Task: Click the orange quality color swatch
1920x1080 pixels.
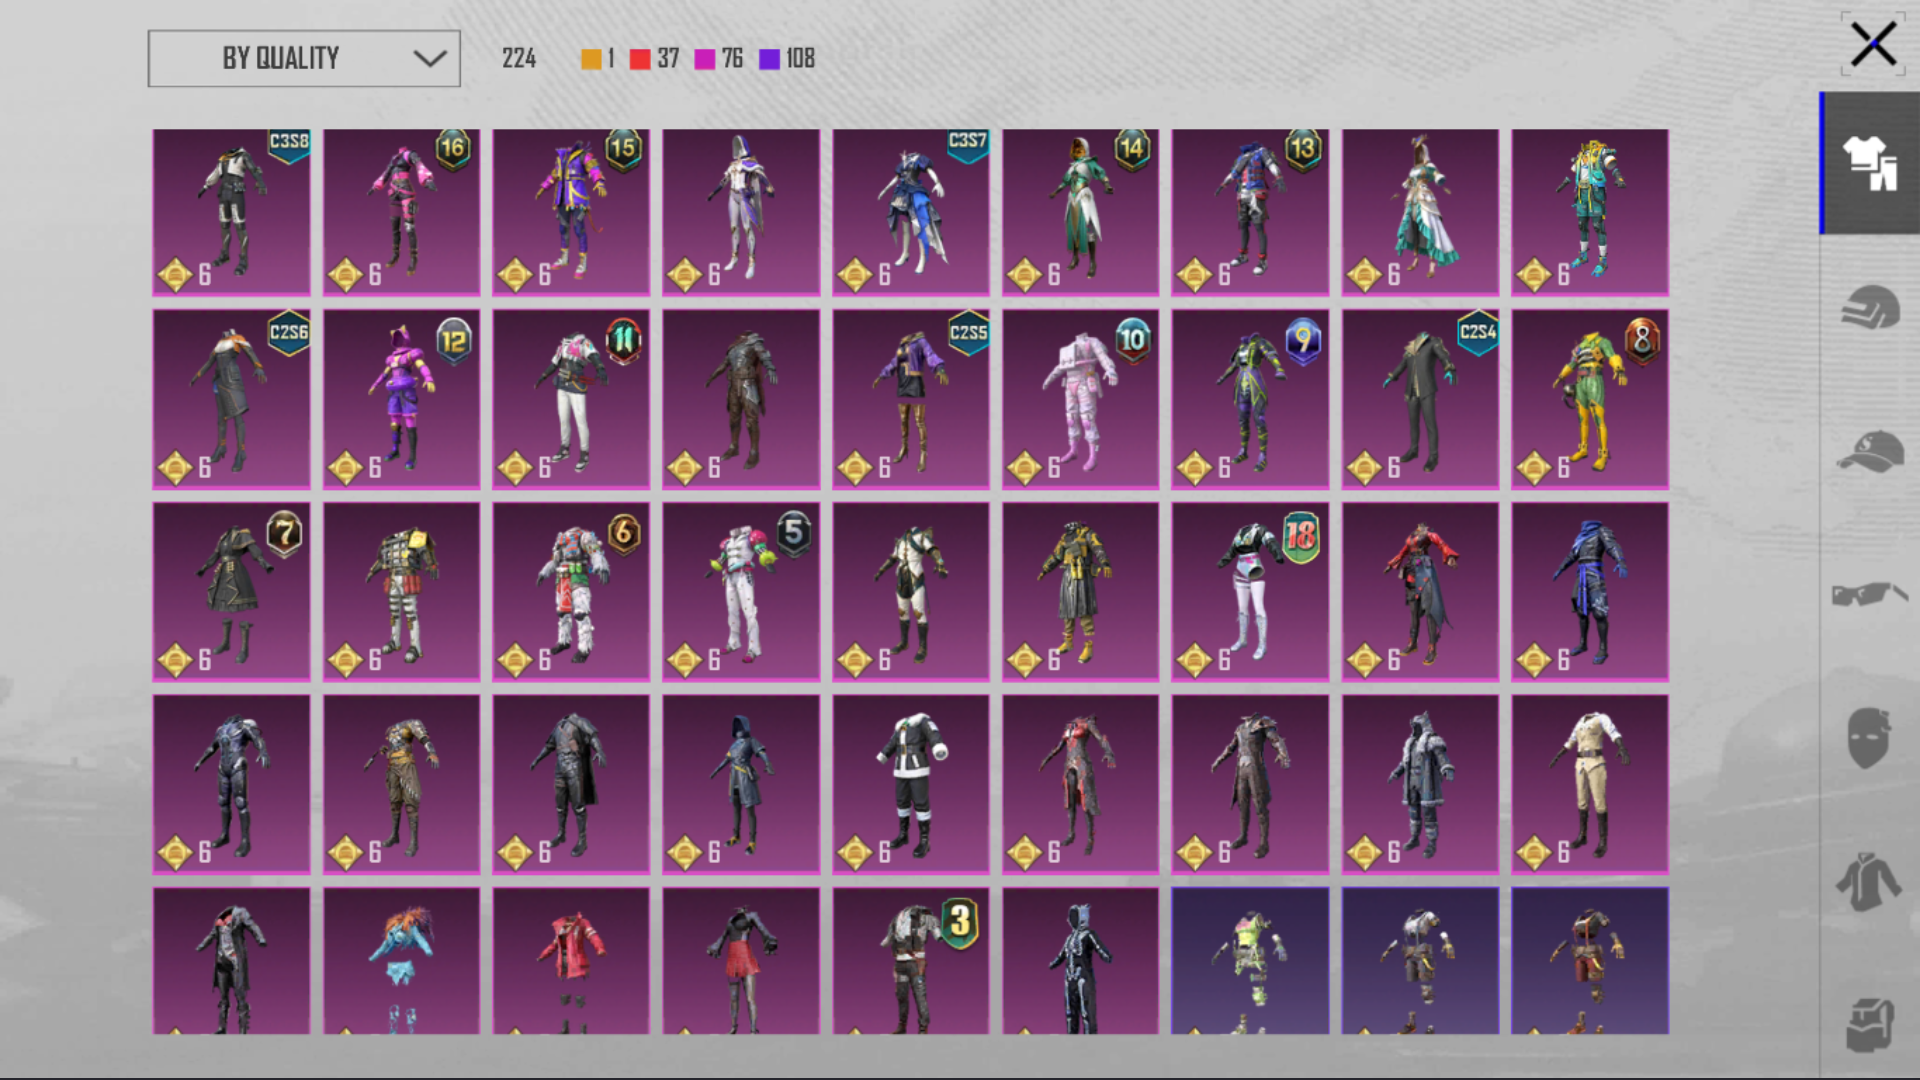Action: coord(591,59)
